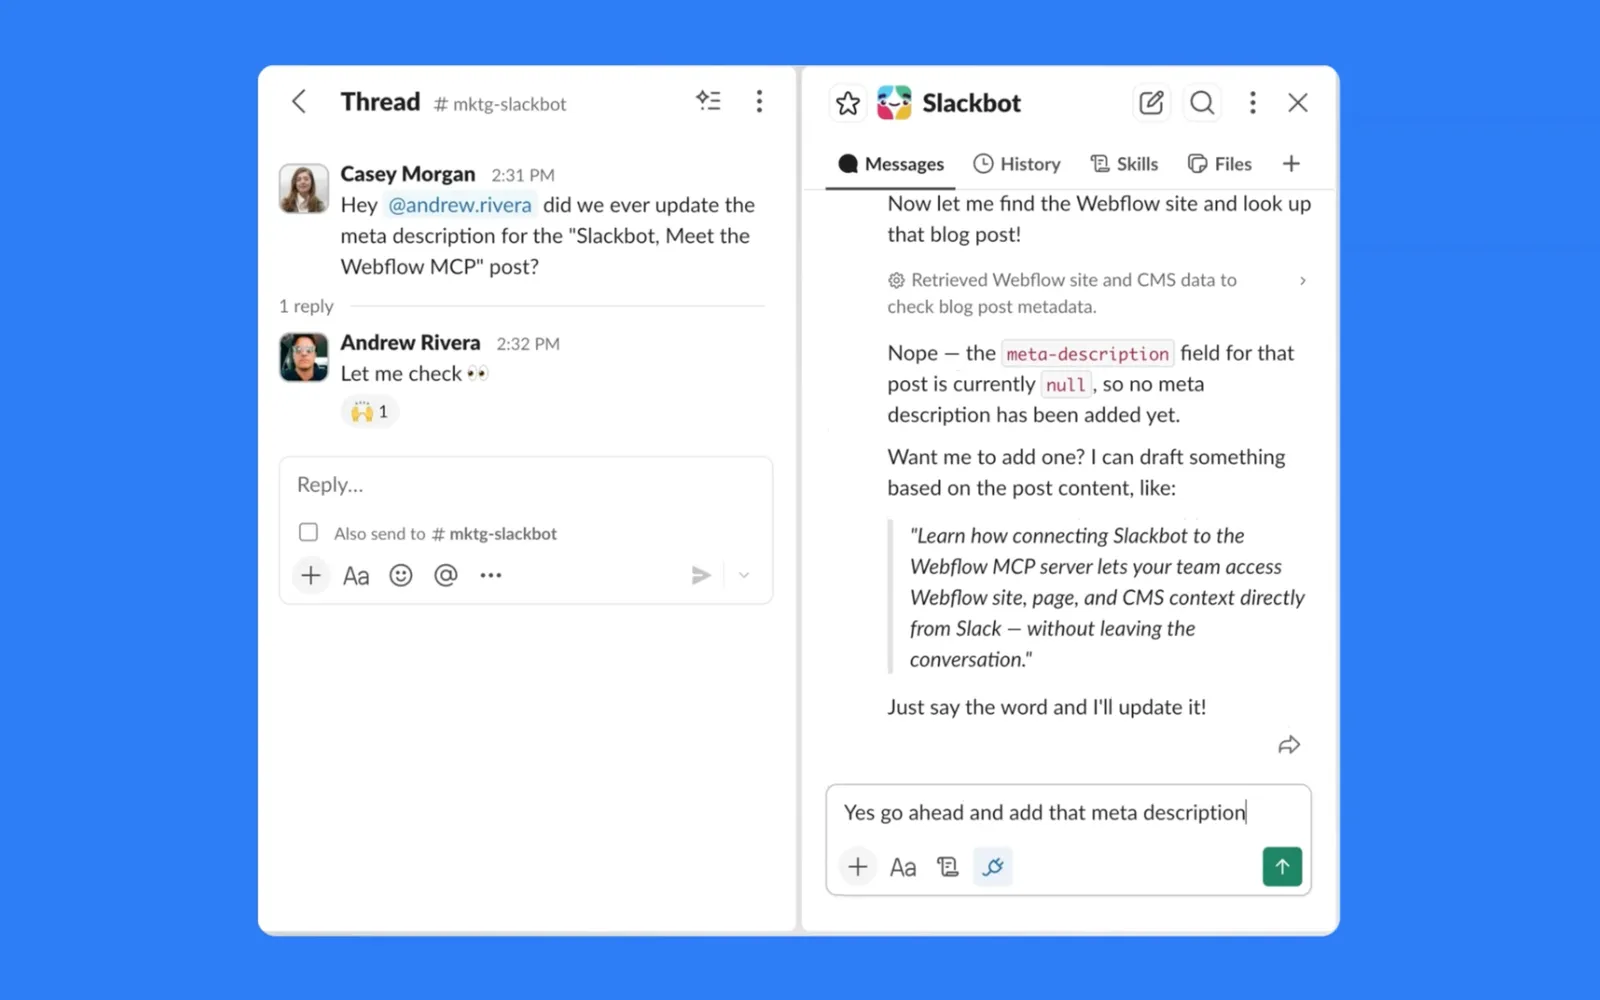Click the send arrow in thread reply
The height and width of the screenshot is (1000, 1600).
(x=701, y=575)
